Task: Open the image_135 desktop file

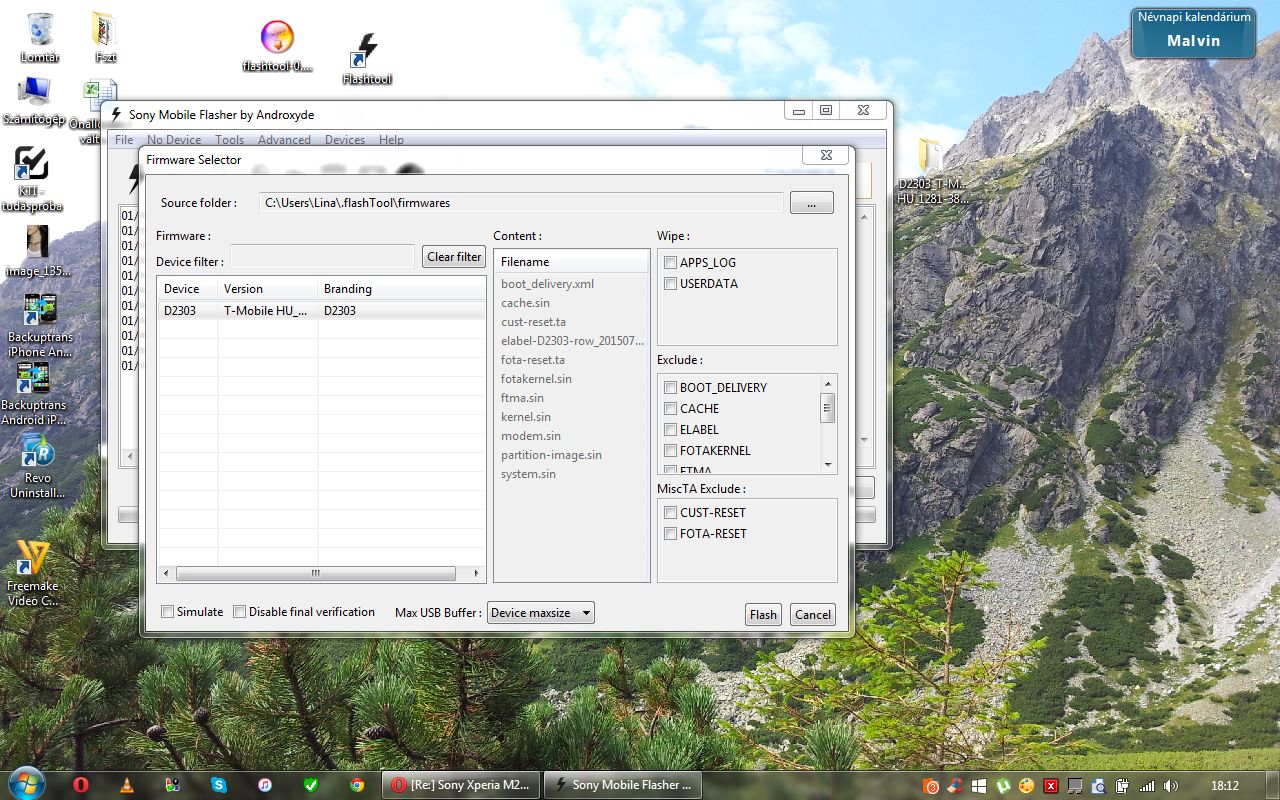Action: [39, 251]
